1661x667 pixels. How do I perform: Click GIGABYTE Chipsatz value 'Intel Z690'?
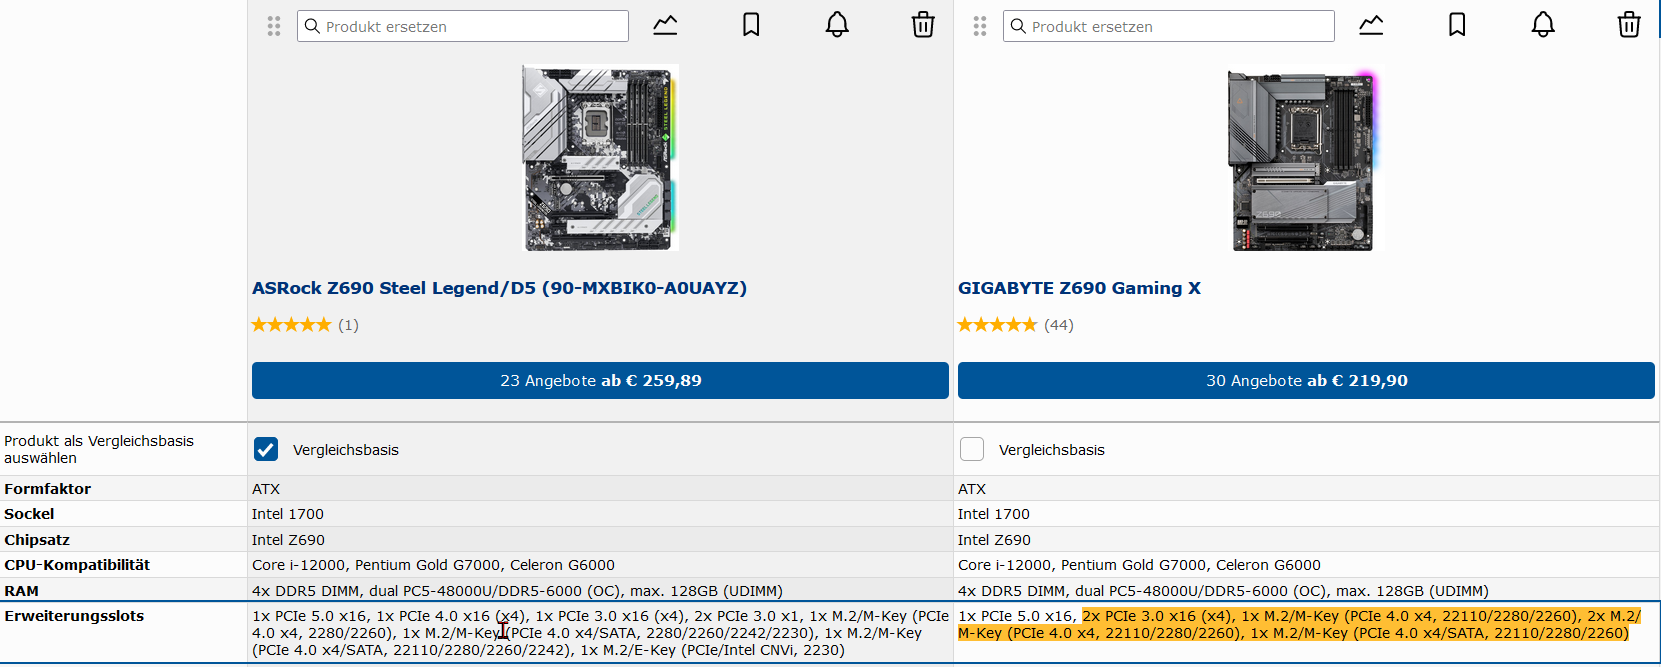pos(994,540)
